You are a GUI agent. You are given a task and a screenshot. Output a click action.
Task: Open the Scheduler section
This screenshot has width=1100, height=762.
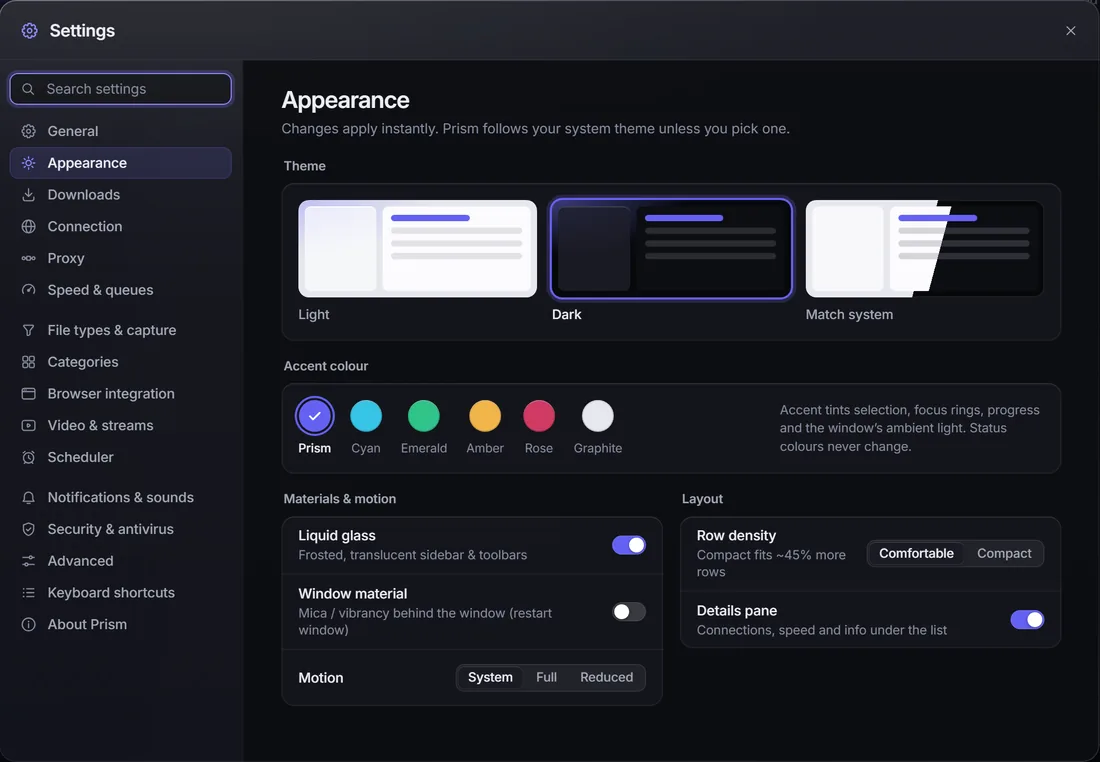(x=121, y=457)
